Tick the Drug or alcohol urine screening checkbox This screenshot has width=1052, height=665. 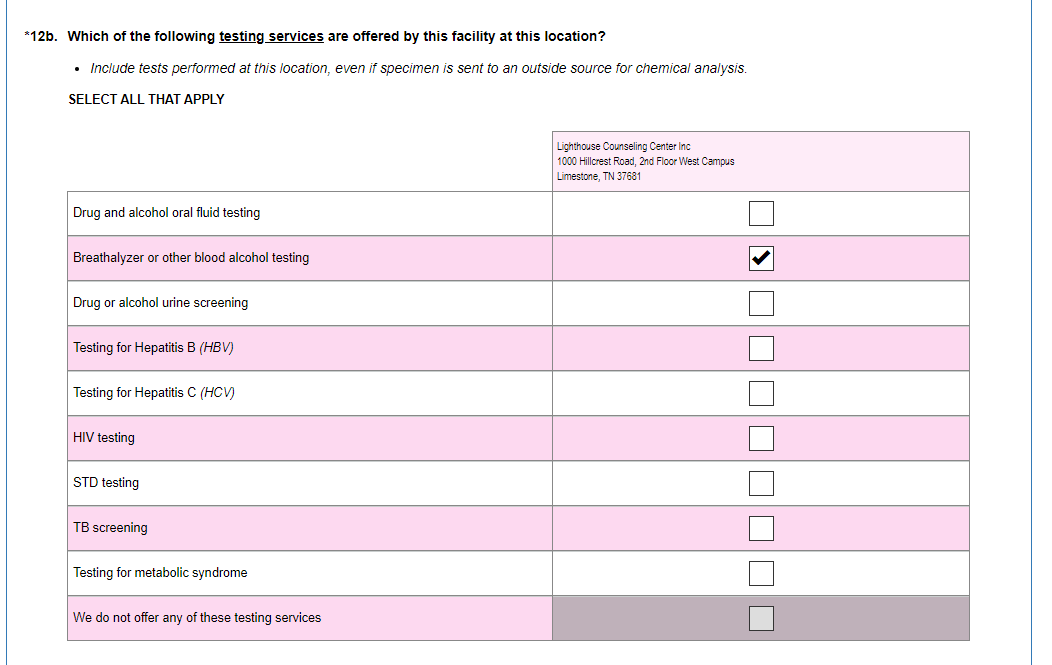[761, 303]
